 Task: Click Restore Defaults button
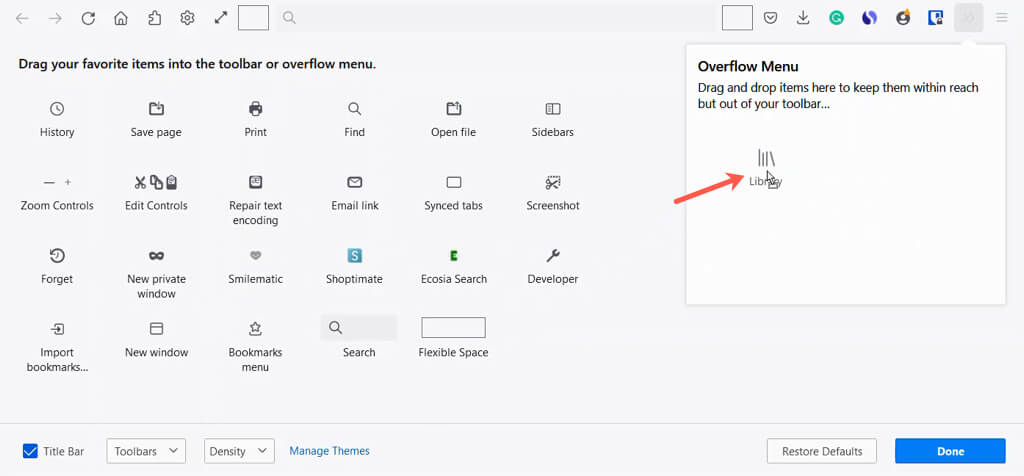pyautogui.click(x=821, y=451)
